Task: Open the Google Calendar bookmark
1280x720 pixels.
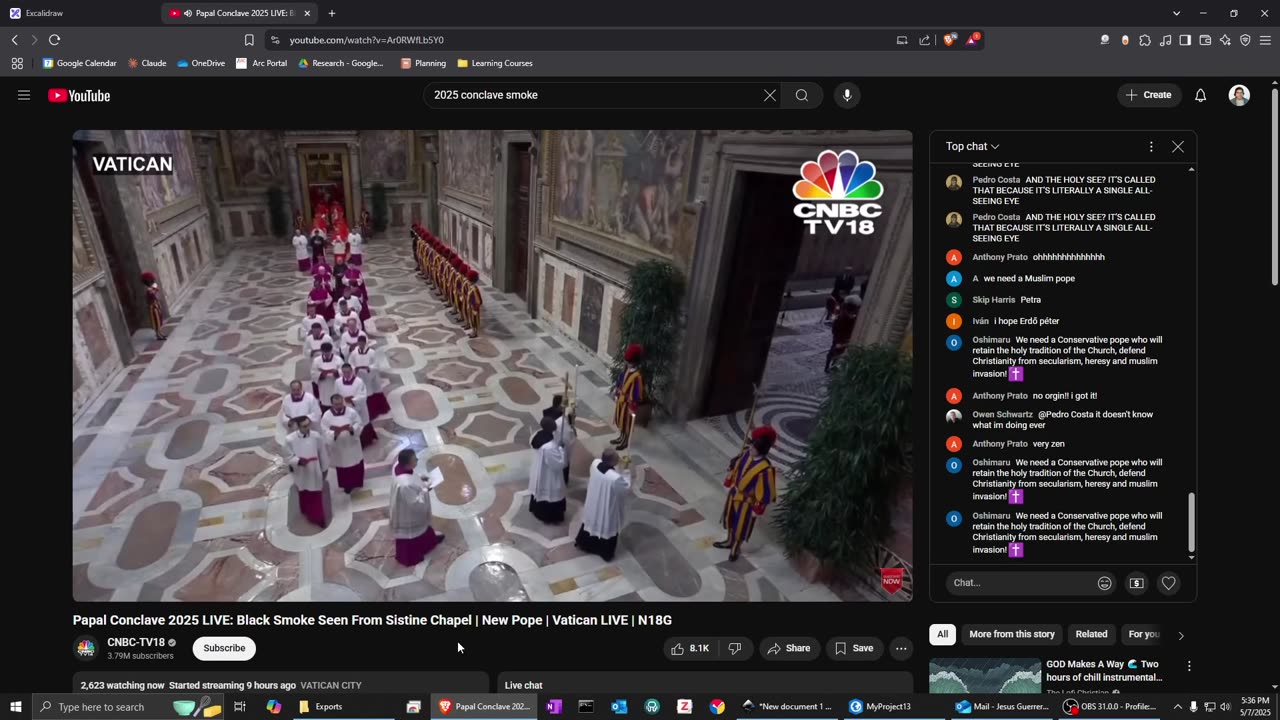Action: coord(79,63)
